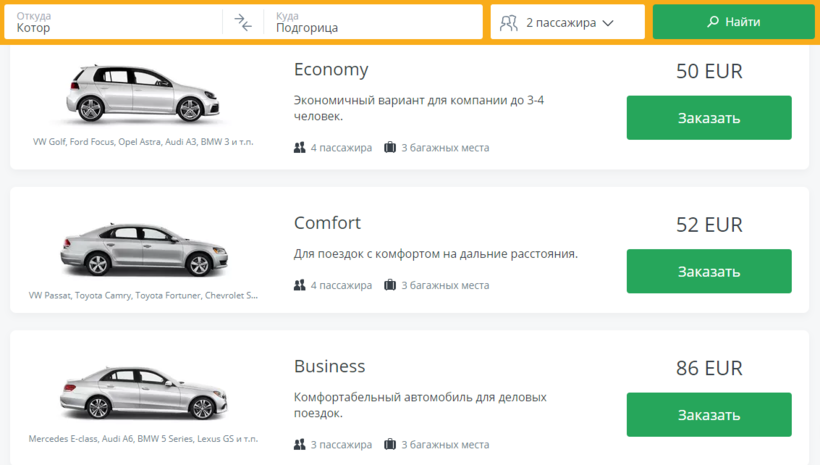This screenshot has height=465, width=820.
Task: Expand the 2 пассажира dropdown chevron
Action: coord(608,23)
